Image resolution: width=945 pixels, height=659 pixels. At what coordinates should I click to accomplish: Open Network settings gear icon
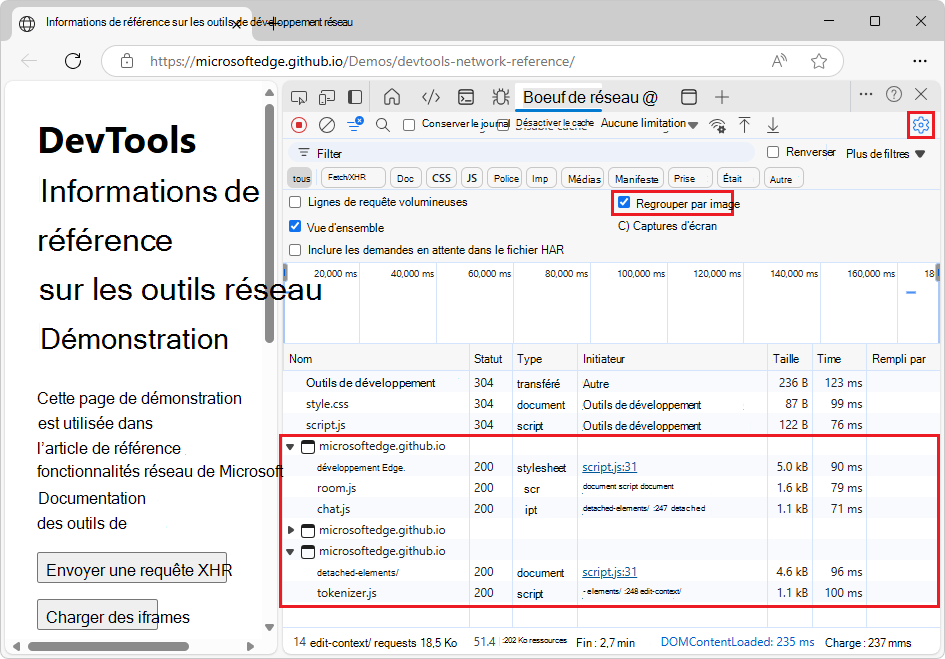[x=920, y=125]
